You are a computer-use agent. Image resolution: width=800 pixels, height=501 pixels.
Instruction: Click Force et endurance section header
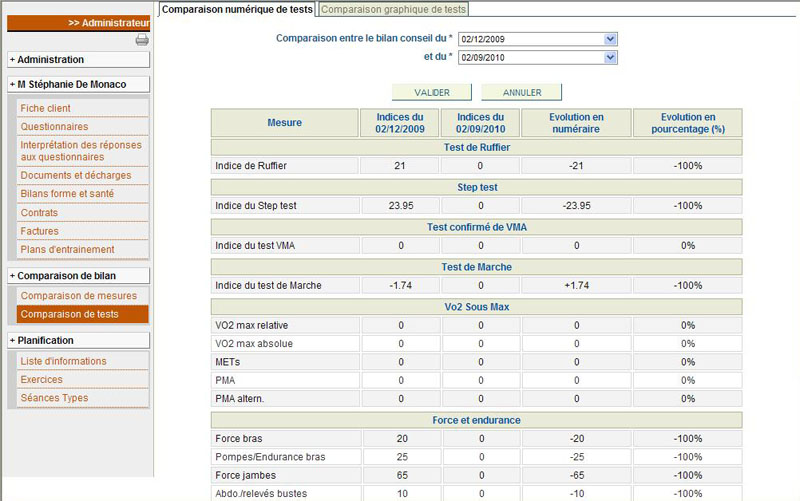click(x=477, y=420)
